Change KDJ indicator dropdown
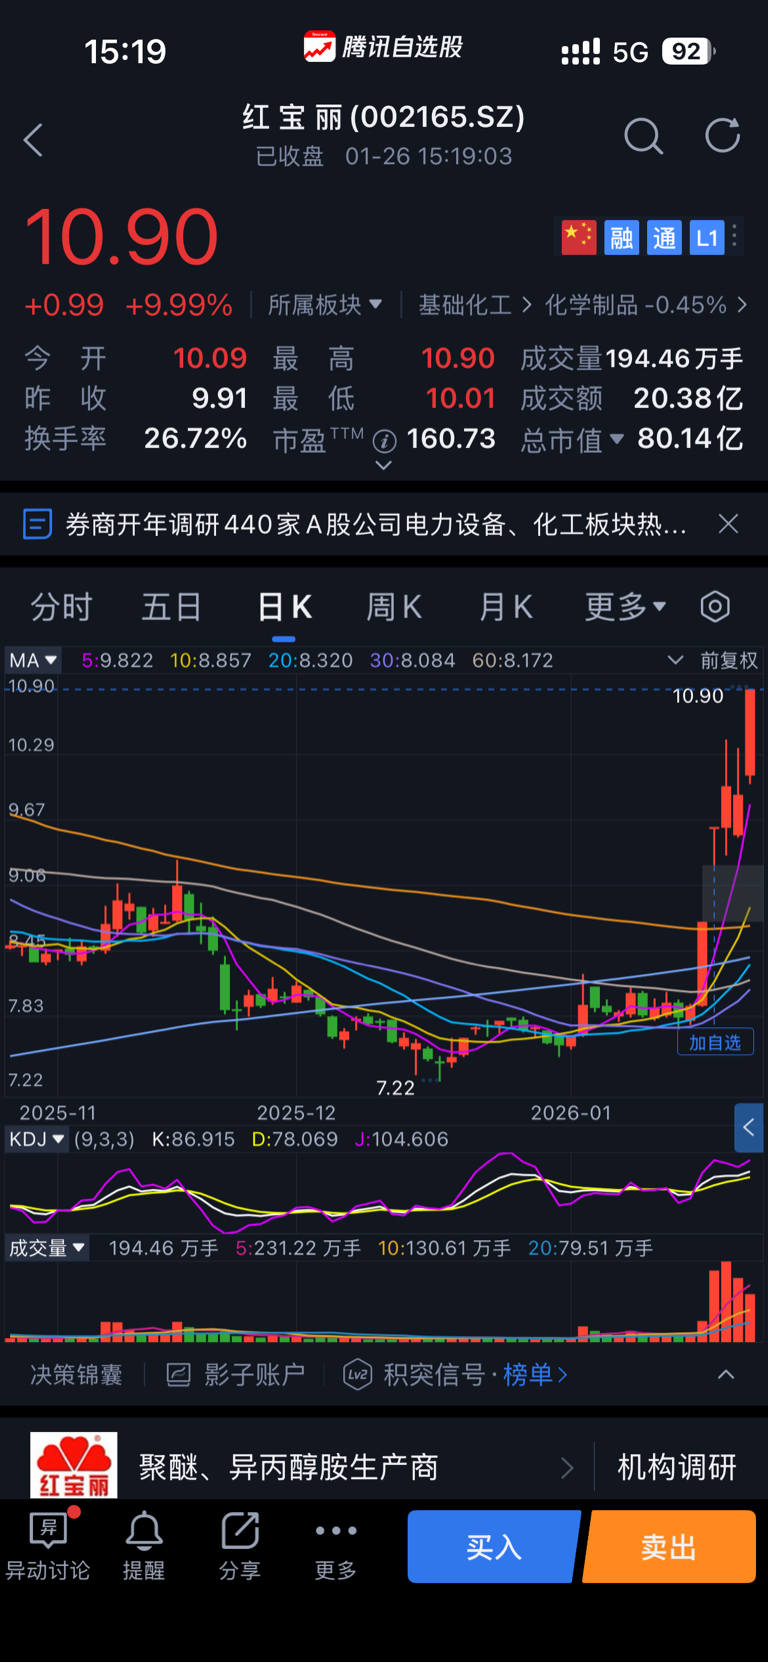Image resolution: width=768 pixels, height=1663 pixels. pyautogui.click(x=37, y=1139)
